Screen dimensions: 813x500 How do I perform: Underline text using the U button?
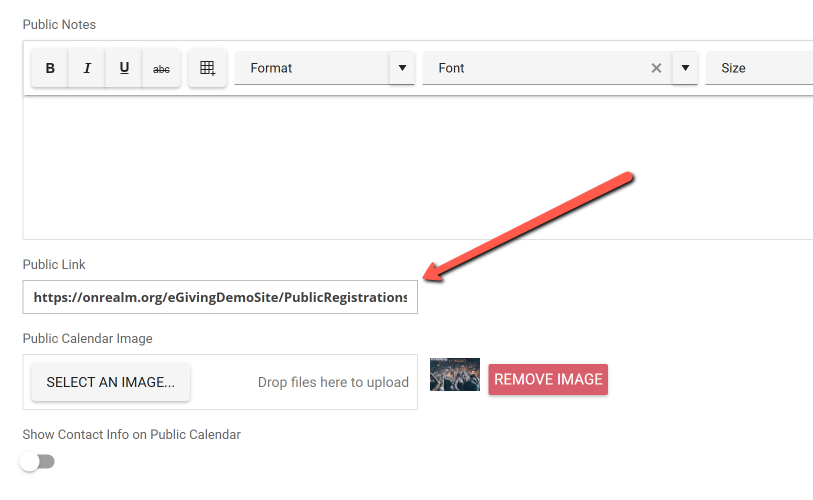pyautogui.click(x=124, y=68)
